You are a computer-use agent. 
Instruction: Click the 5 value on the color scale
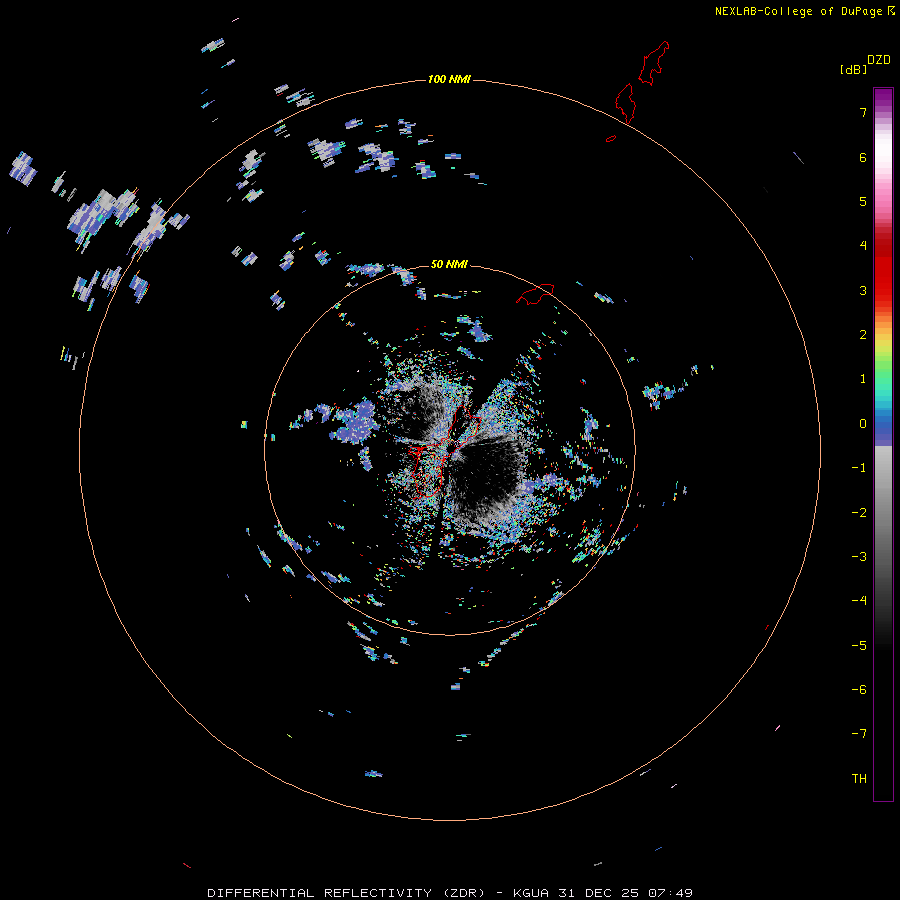863,201
